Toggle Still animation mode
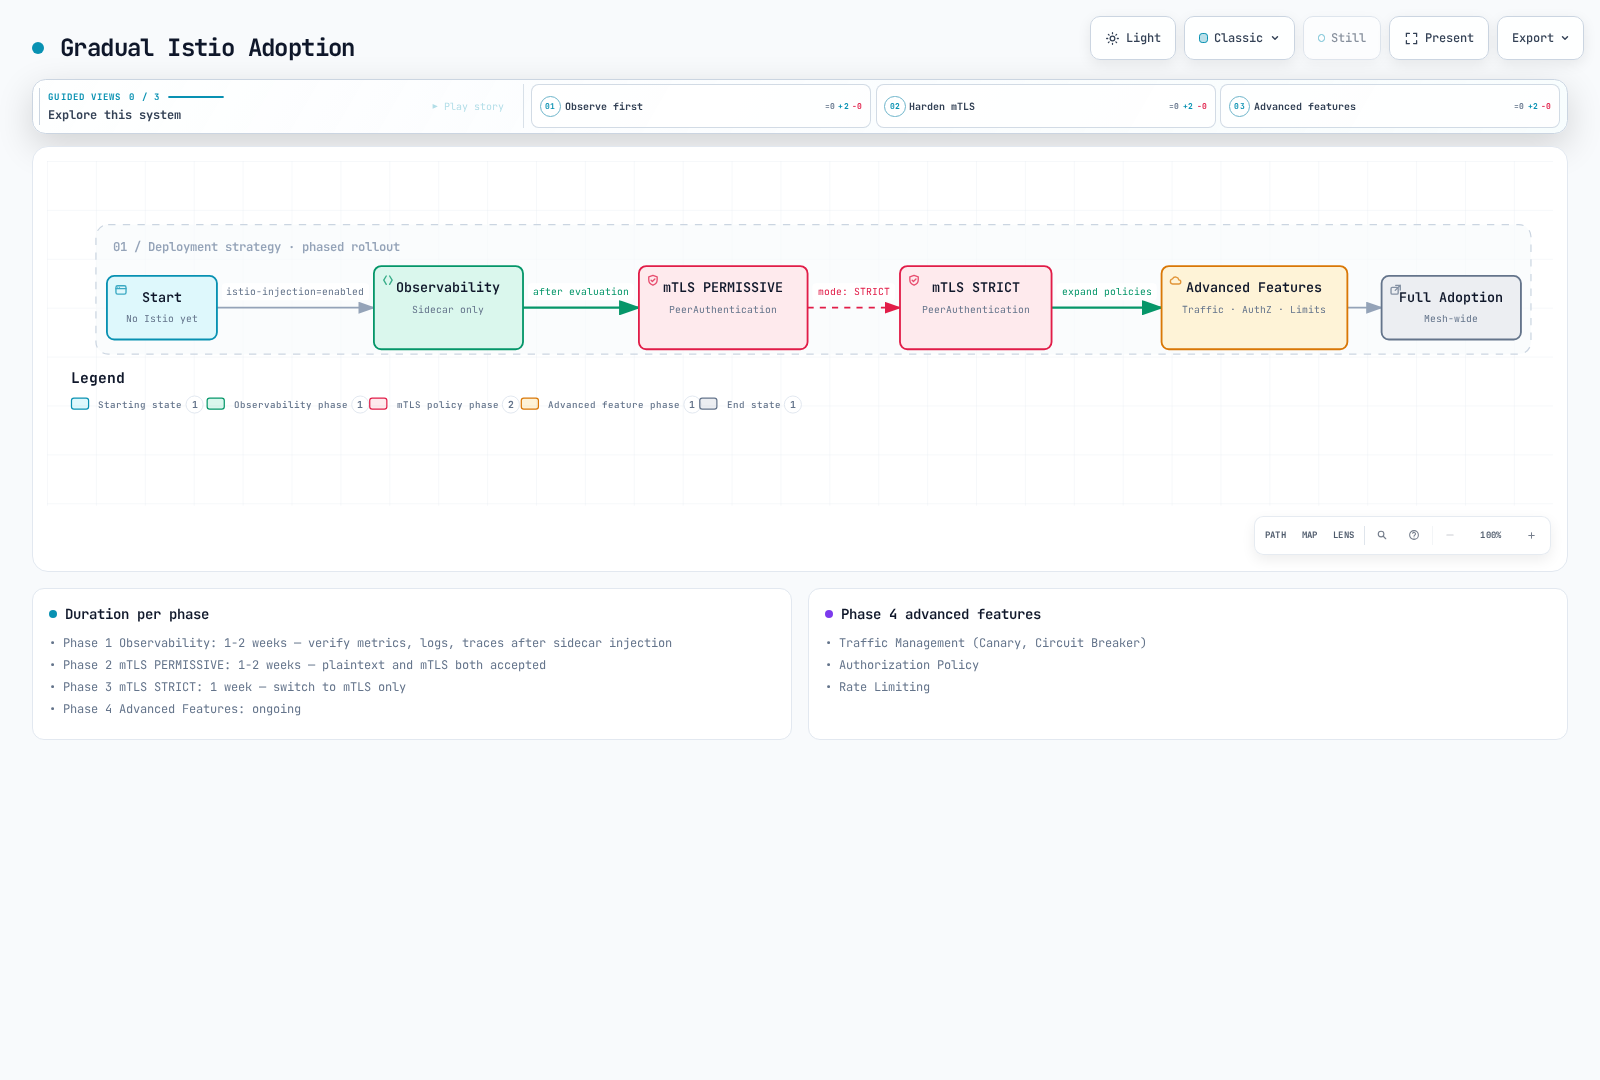 click(1341, 38)
